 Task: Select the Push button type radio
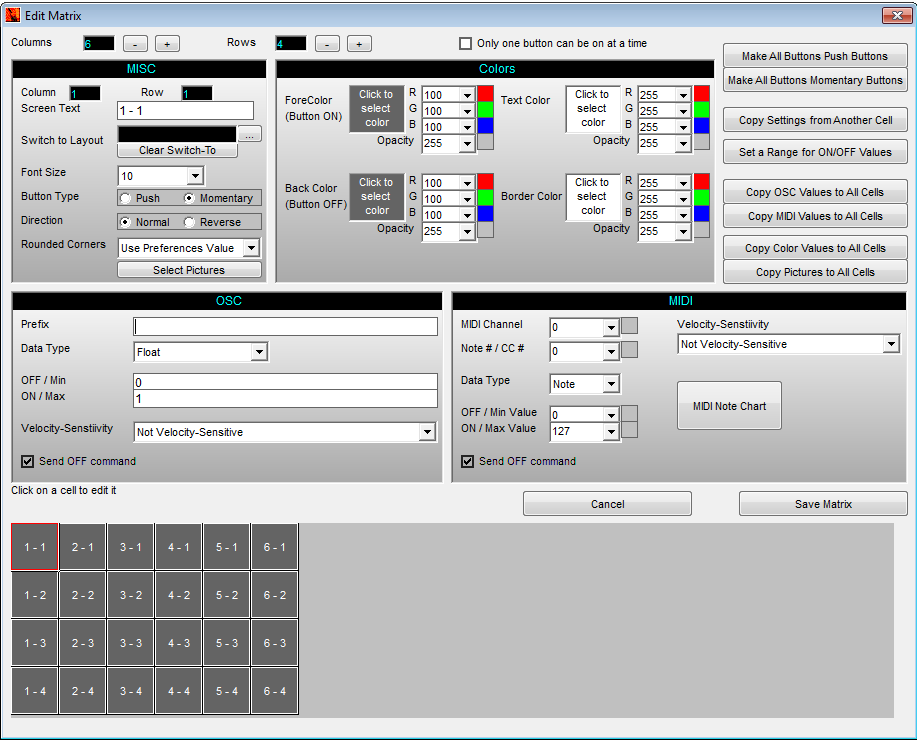pyautogui.click(x=126, y=198)
